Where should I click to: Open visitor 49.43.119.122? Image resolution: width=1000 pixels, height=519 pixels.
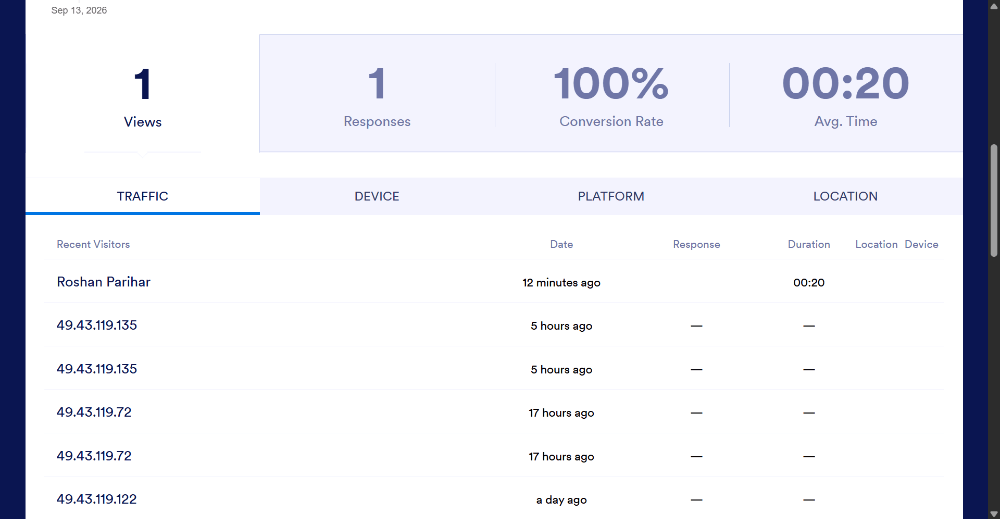(96, 499)
